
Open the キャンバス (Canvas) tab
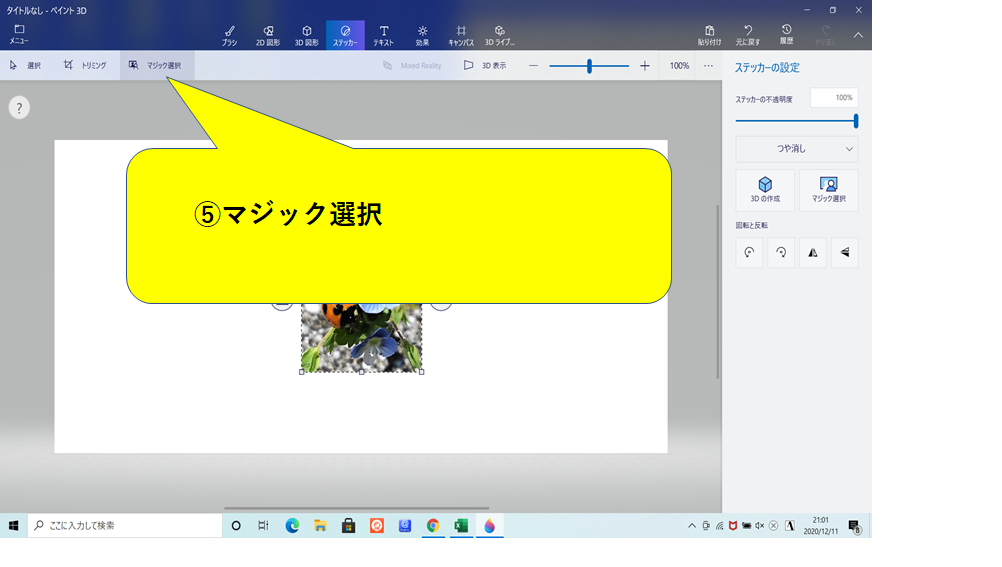[x=461, y=35]
